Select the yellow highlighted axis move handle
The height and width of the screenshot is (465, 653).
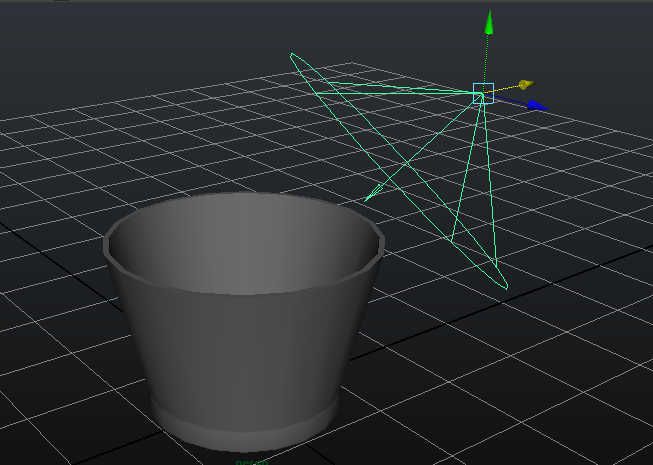pos(526,85)
